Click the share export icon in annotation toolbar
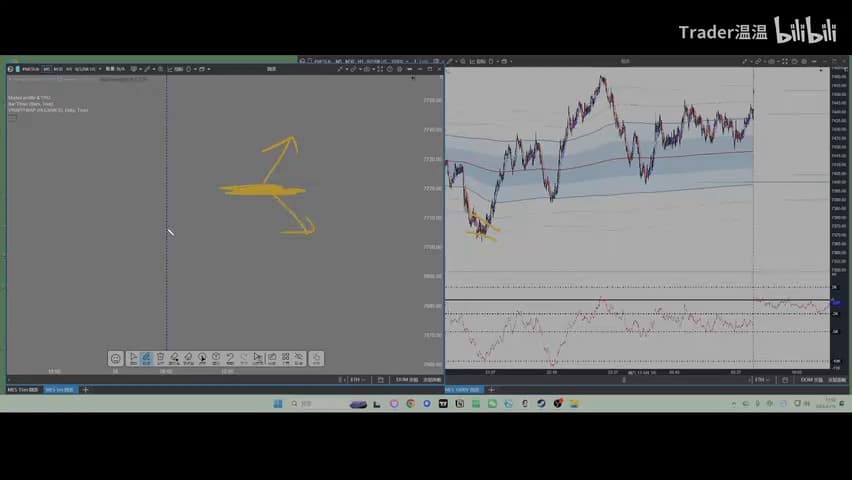Image resolution: width=852 pixels, height=480 pixels. [x=272, y=358]
